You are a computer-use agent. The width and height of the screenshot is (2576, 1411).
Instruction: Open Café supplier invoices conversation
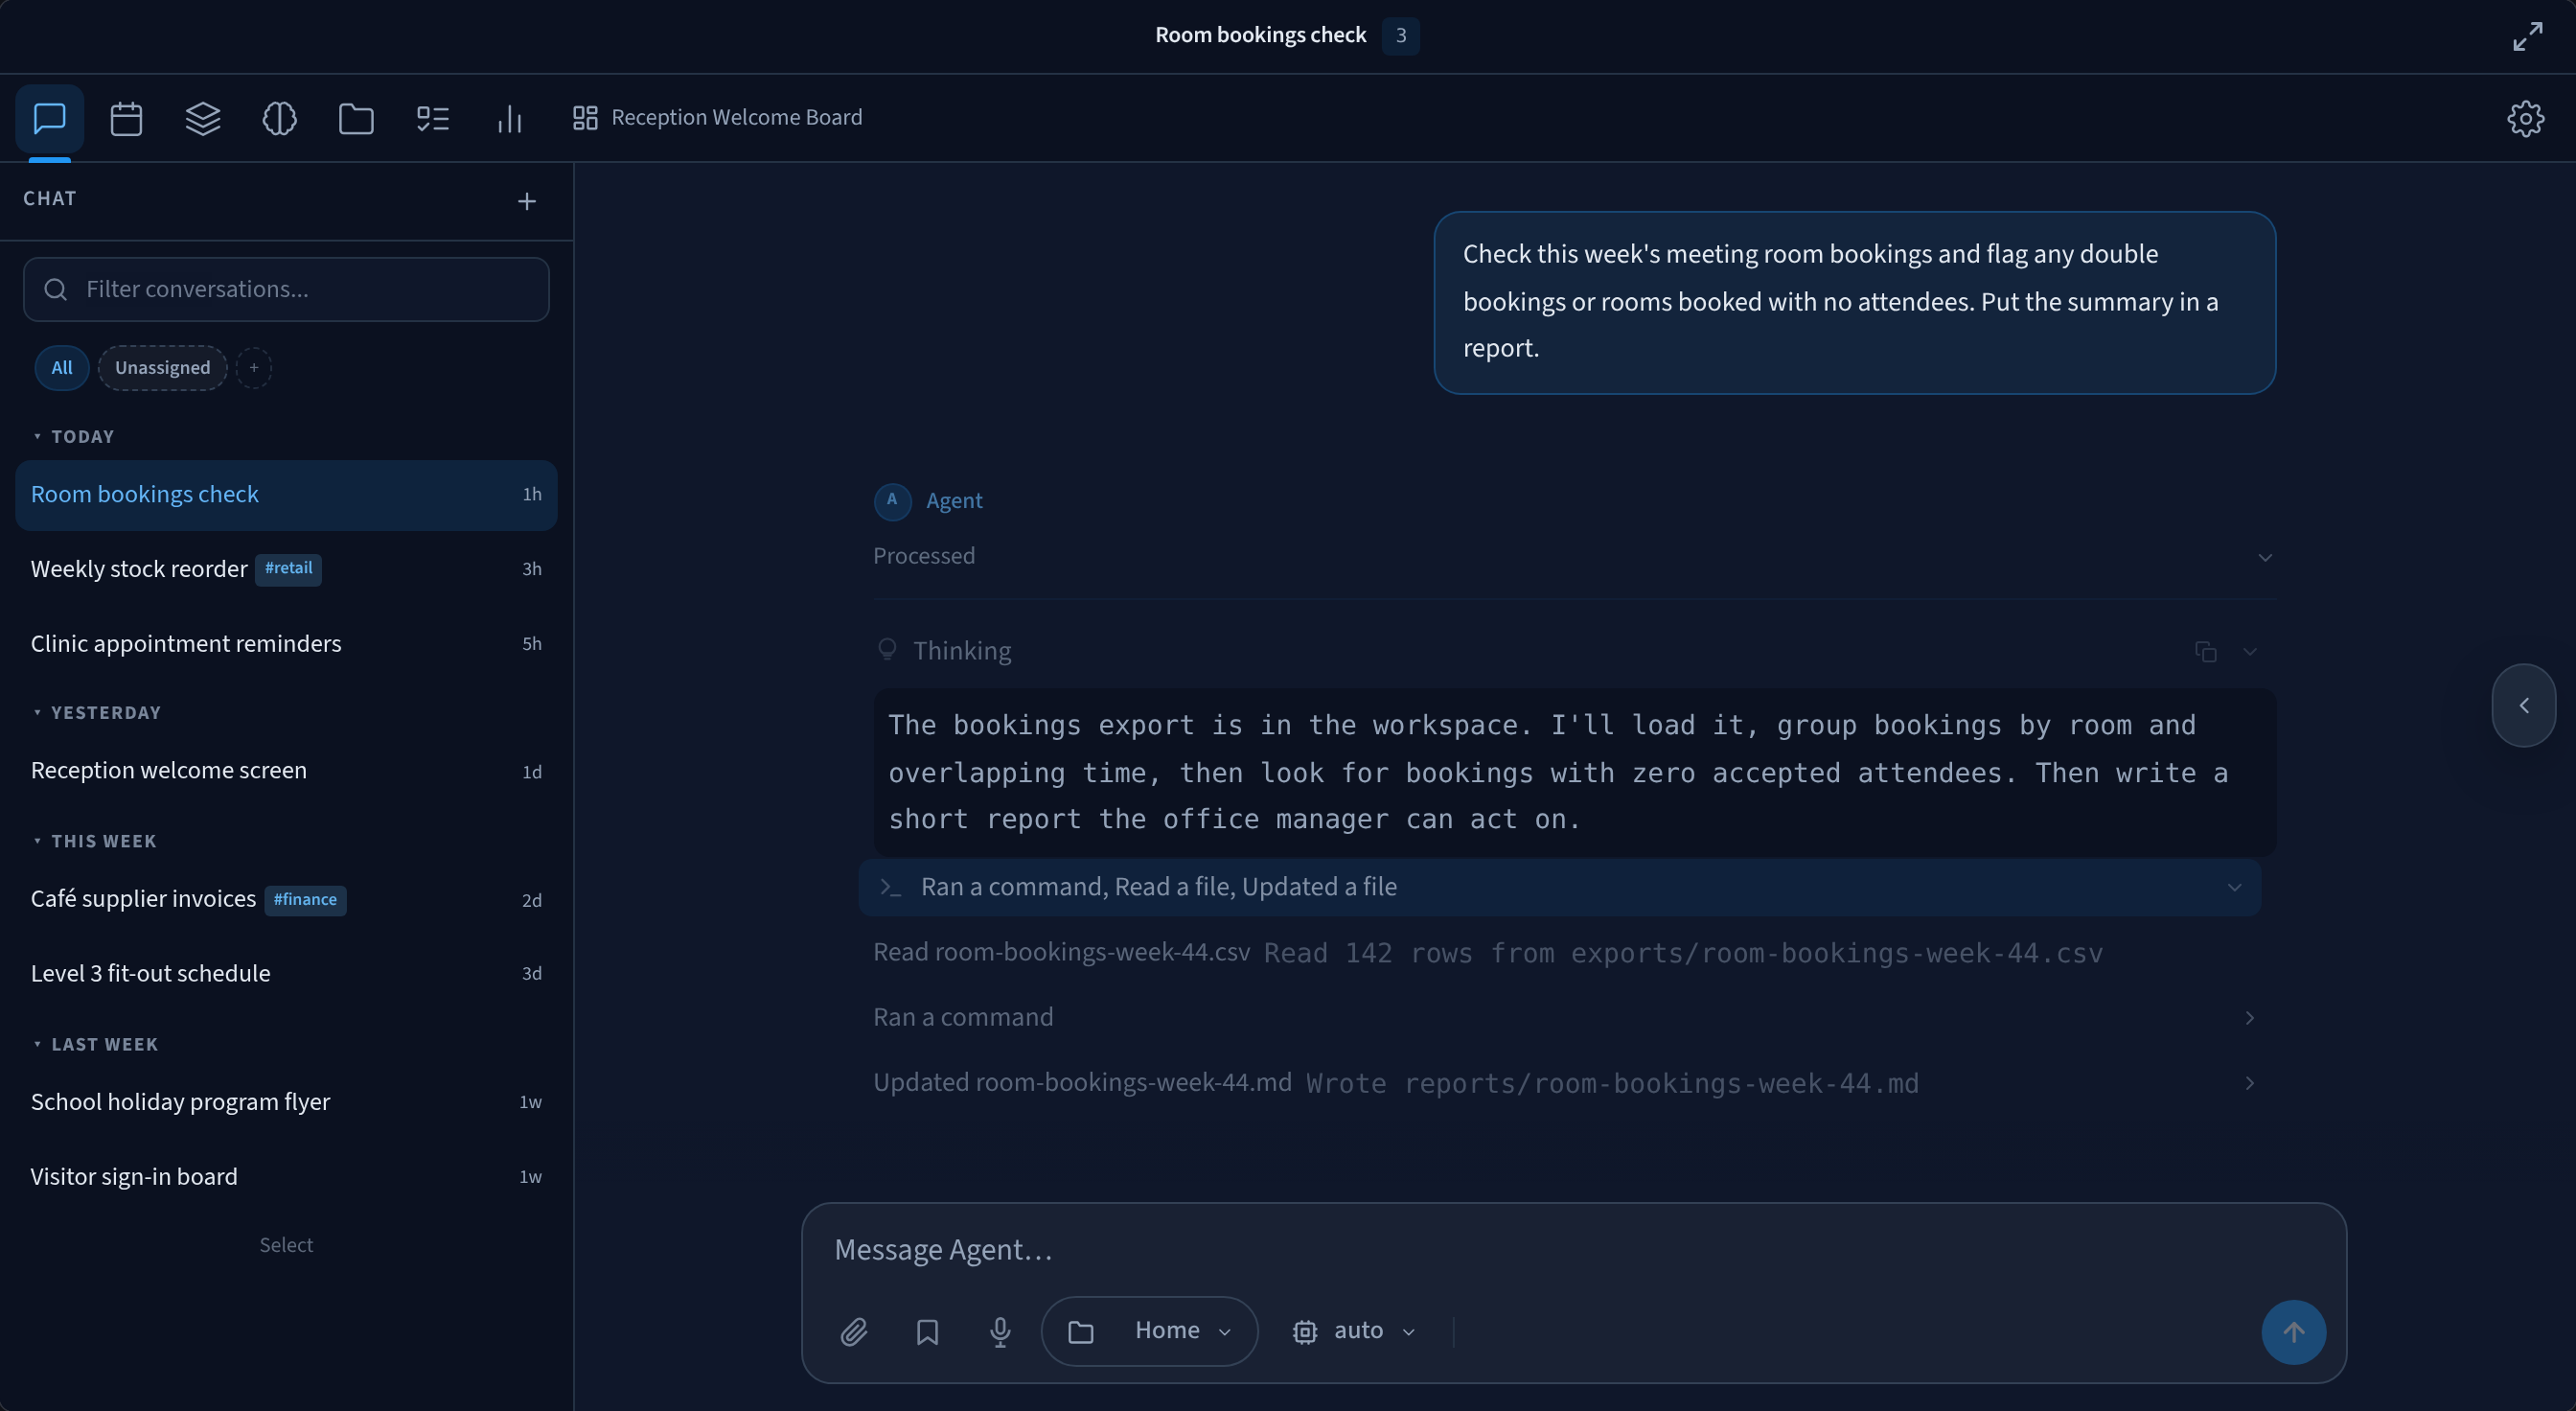[286, 899]
